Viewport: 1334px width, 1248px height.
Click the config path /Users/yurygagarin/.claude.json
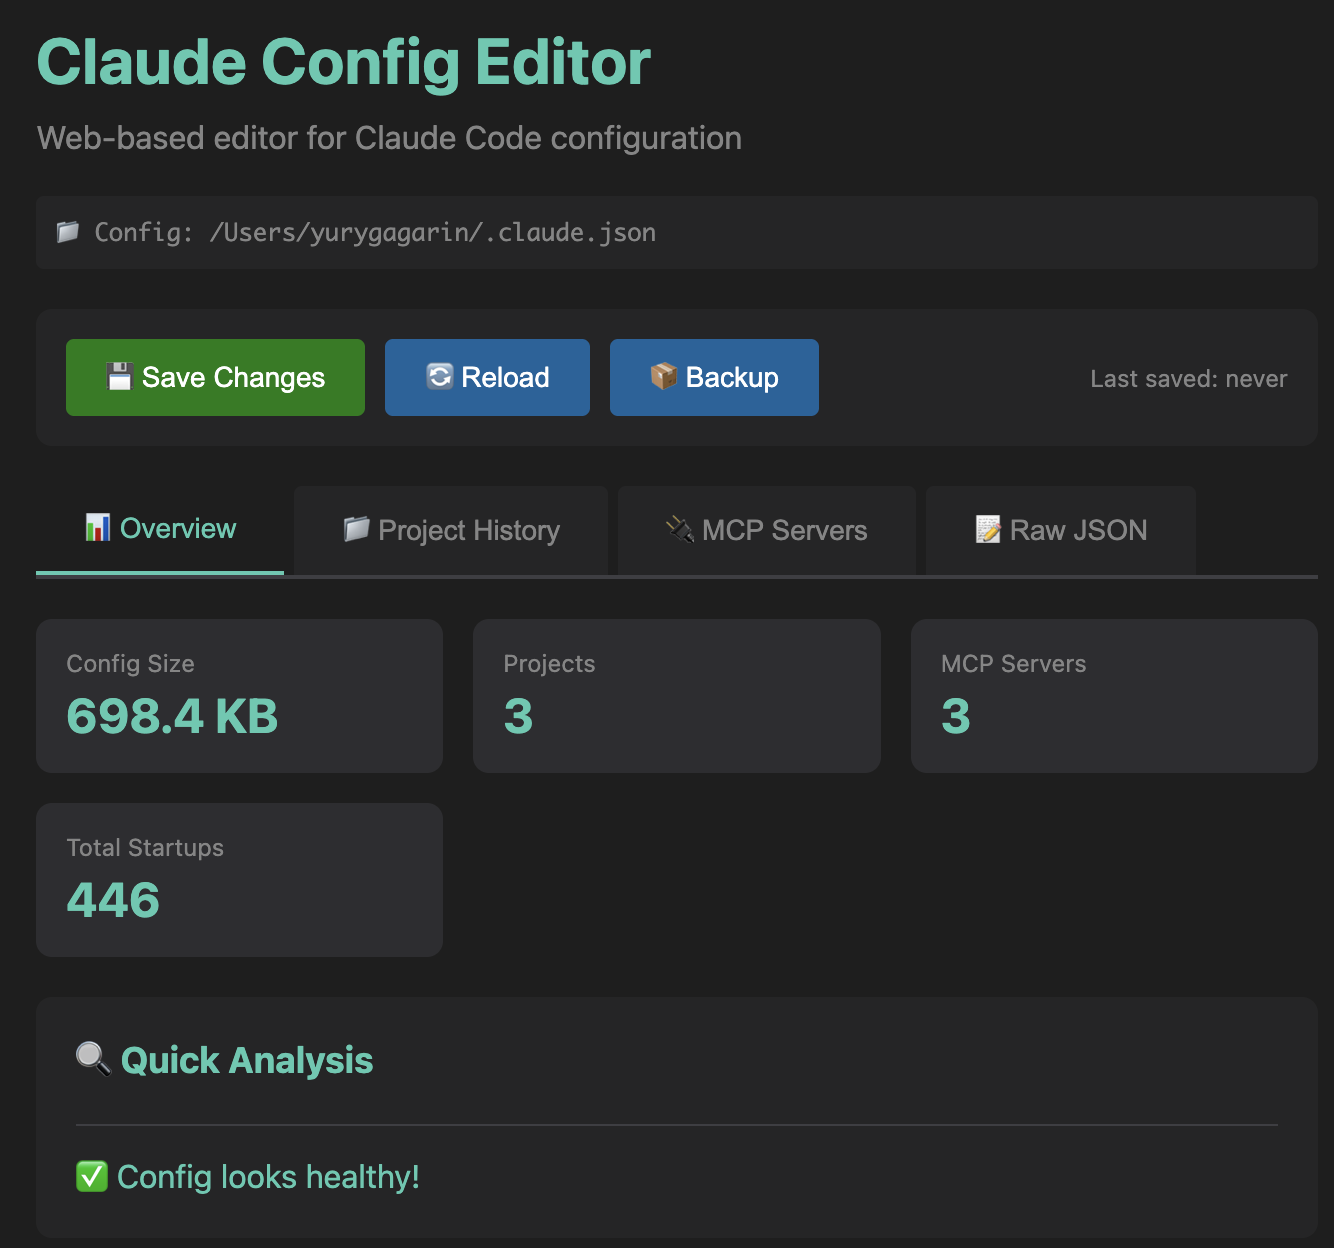coord(433,233)
